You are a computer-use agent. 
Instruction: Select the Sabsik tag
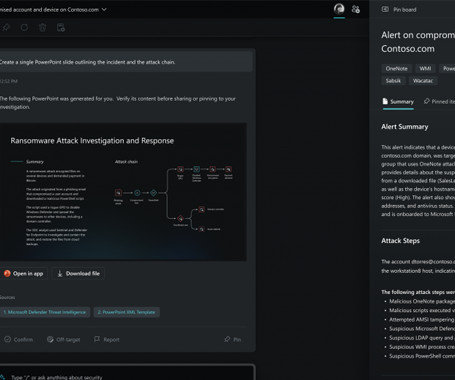tap(393, 81)
